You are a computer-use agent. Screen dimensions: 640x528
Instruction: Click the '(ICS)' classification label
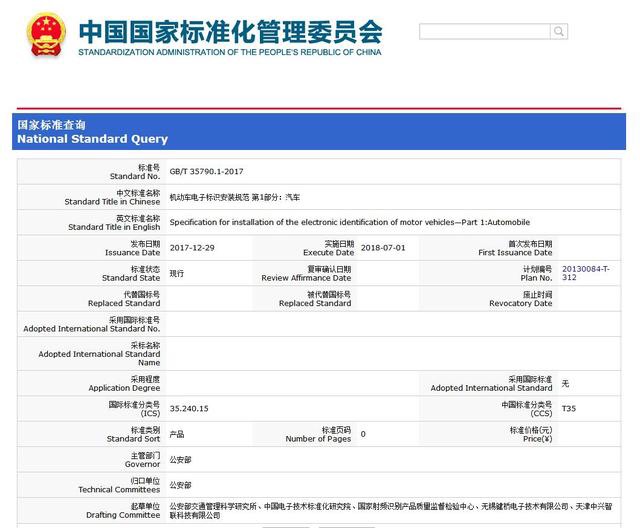point(150,413)
